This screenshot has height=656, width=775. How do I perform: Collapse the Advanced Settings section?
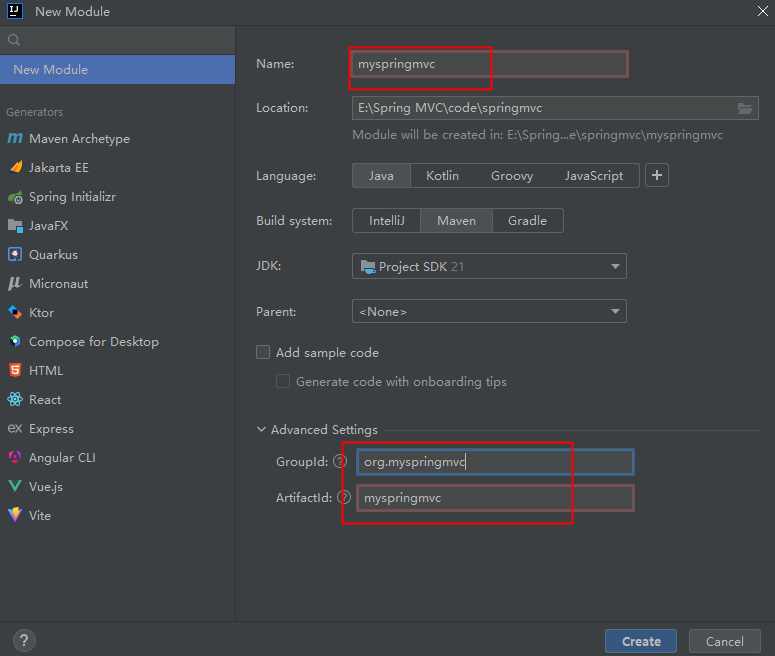pyautogui.click(x=261, y=430)
